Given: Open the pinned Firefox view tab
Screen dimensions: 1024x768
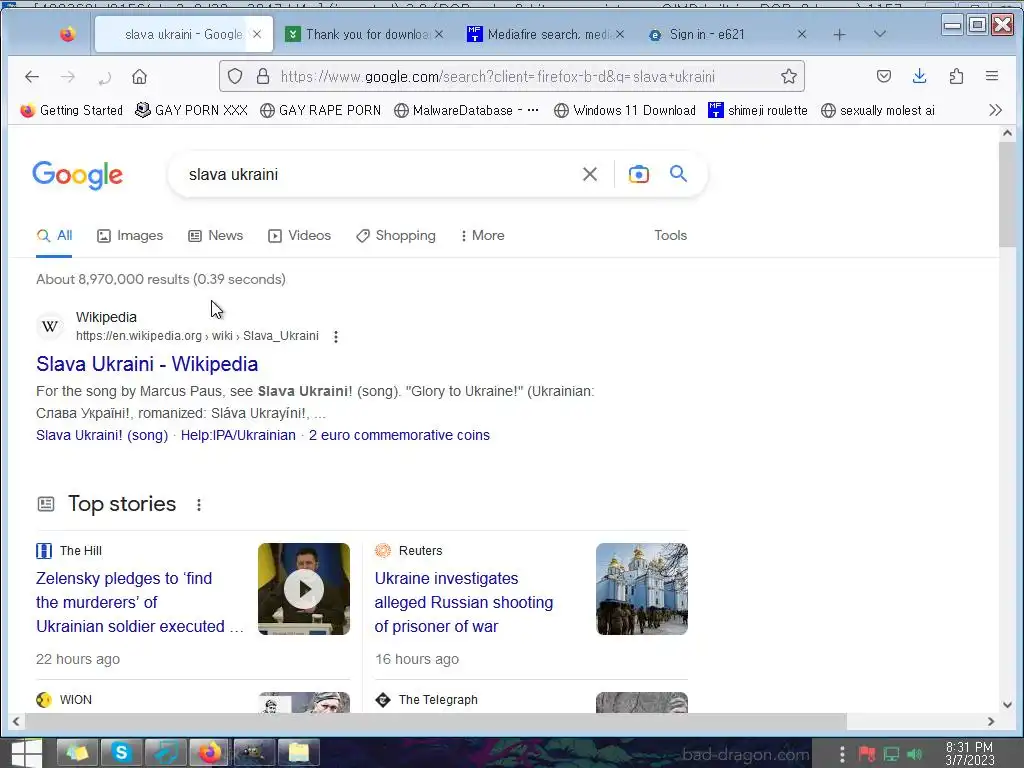Looking at the screenshot, I should 67,34.
